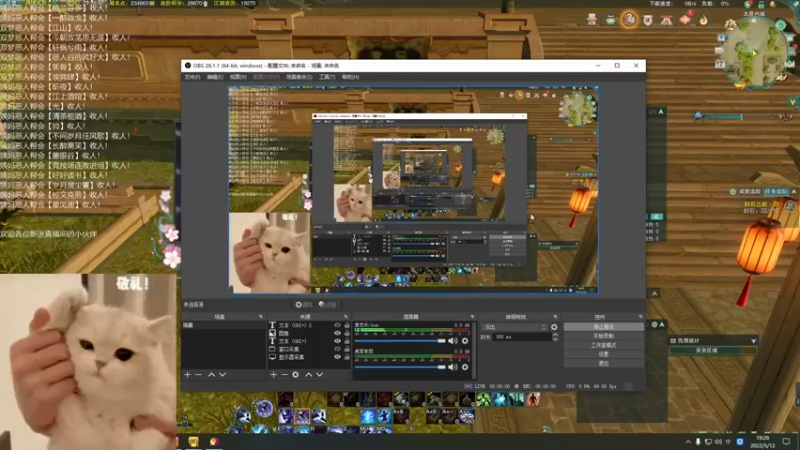800x450 pixels.
Task: Toggle visibility of 文本 (GDI+) 2 source
Action: [337, 325]
